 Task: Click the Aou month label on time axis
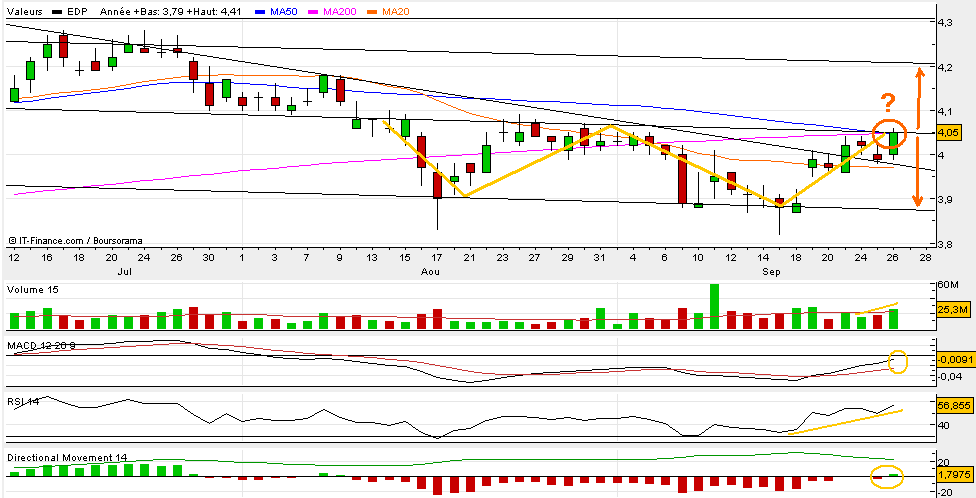(429, 271)
